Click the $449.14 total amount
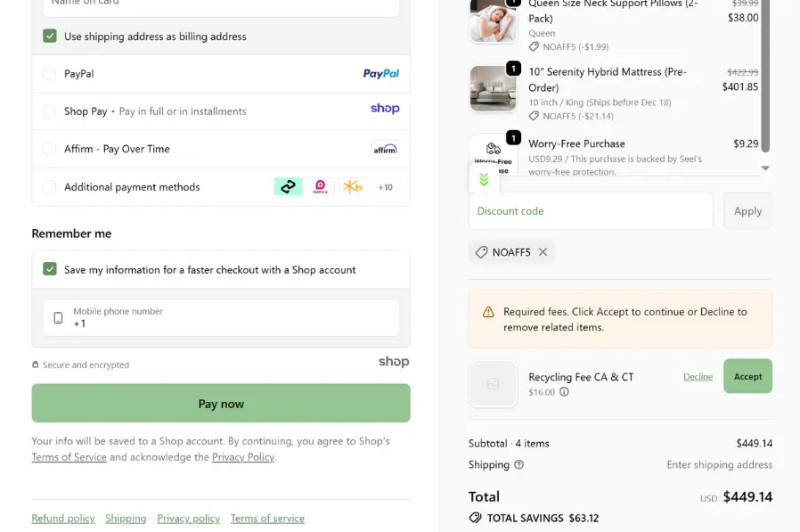The width and height of the screenshot is (800, 532). pos(747,497)
